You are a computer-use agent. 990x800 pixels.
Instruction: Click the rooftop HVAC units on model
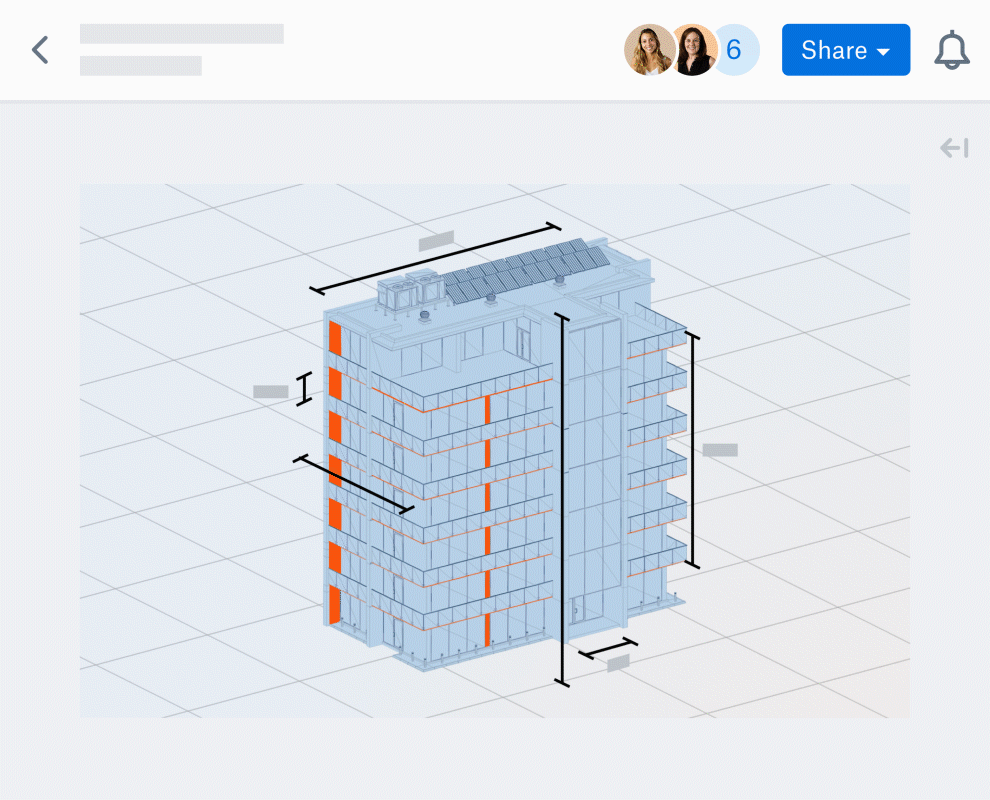point(411,290)
